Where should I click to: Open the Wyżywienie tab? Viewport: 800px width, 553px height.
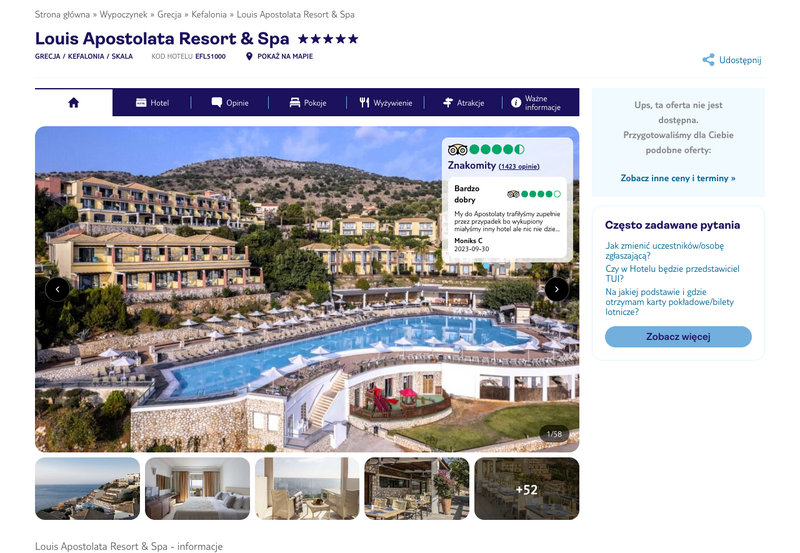[x=386, y=103]
